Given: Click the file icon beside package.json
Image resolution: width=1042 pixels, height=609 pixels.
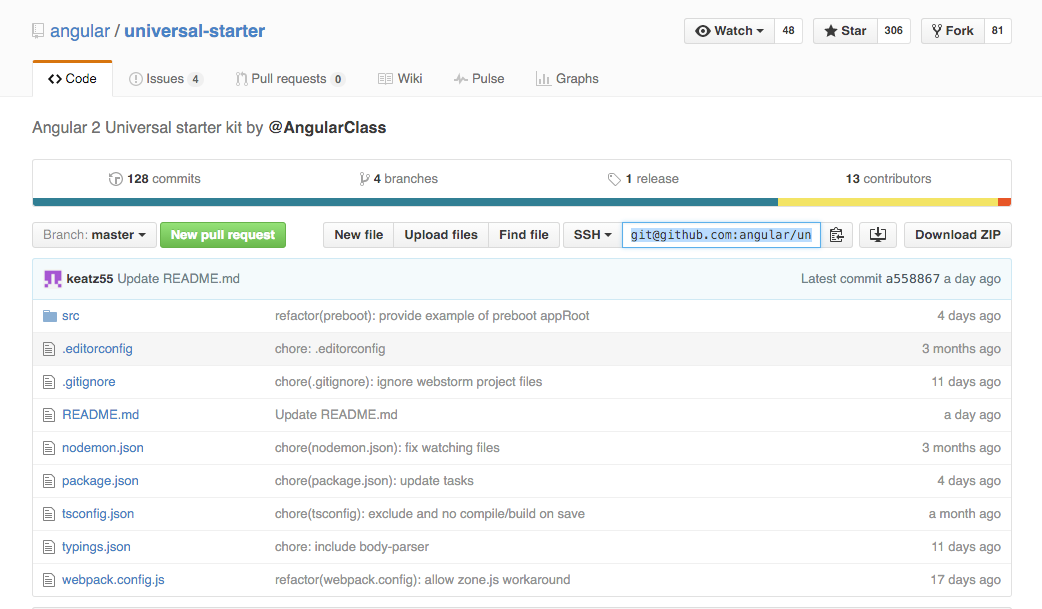Looking at the screenshot, I should pos(49,481).
